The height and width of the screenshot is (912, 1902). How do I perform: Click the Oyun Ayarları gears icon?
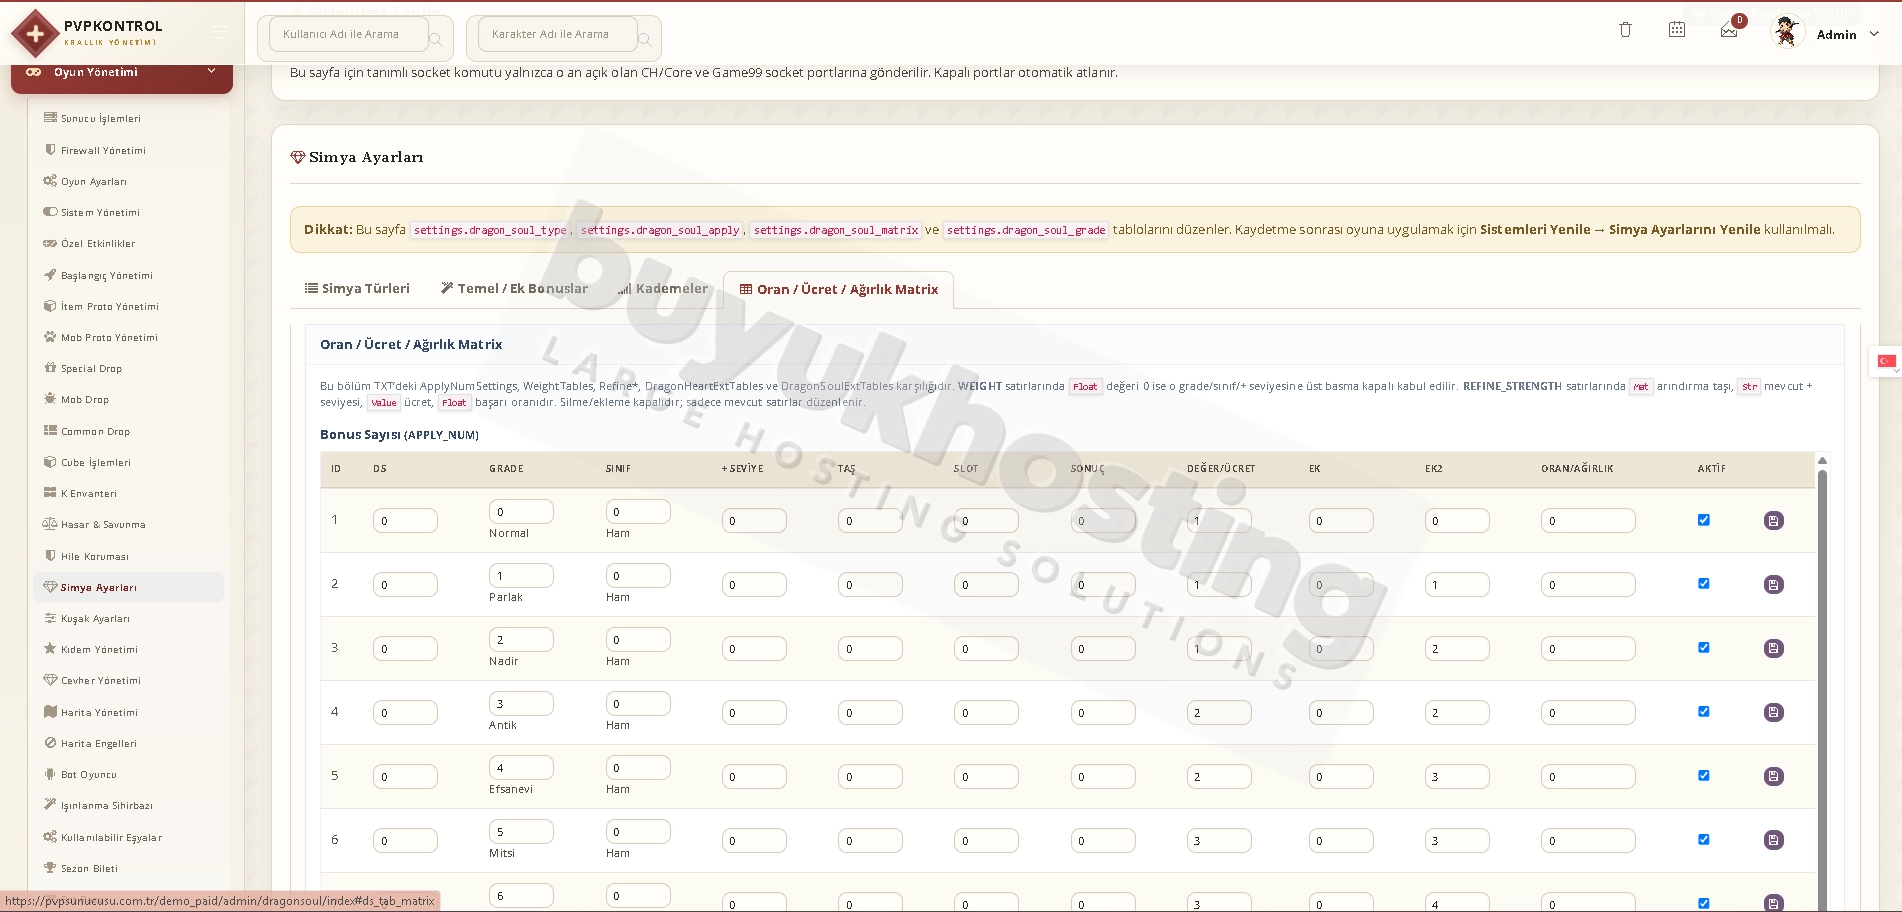pyautogui.click(x=50, y=181)
